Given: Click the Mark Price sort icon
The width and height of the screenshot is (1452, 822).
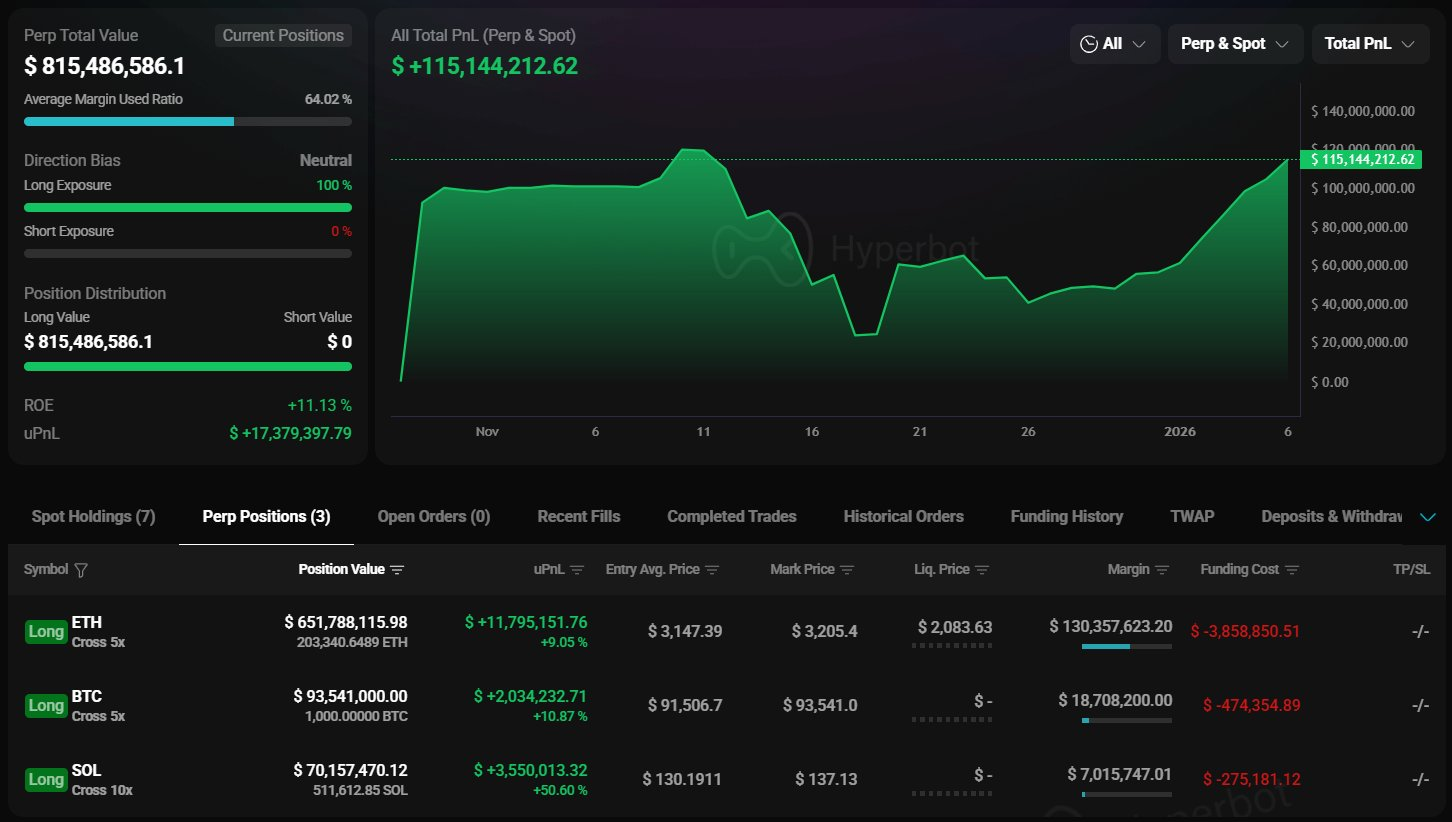Looking at the screenshot, I should click(847, 570).
